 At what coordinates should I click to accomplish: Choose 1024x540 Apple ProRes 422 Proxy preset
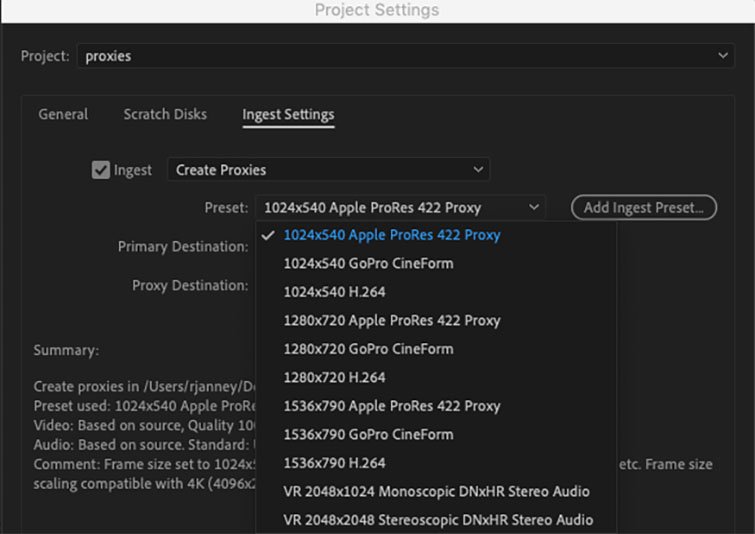[x=391, y=236]
